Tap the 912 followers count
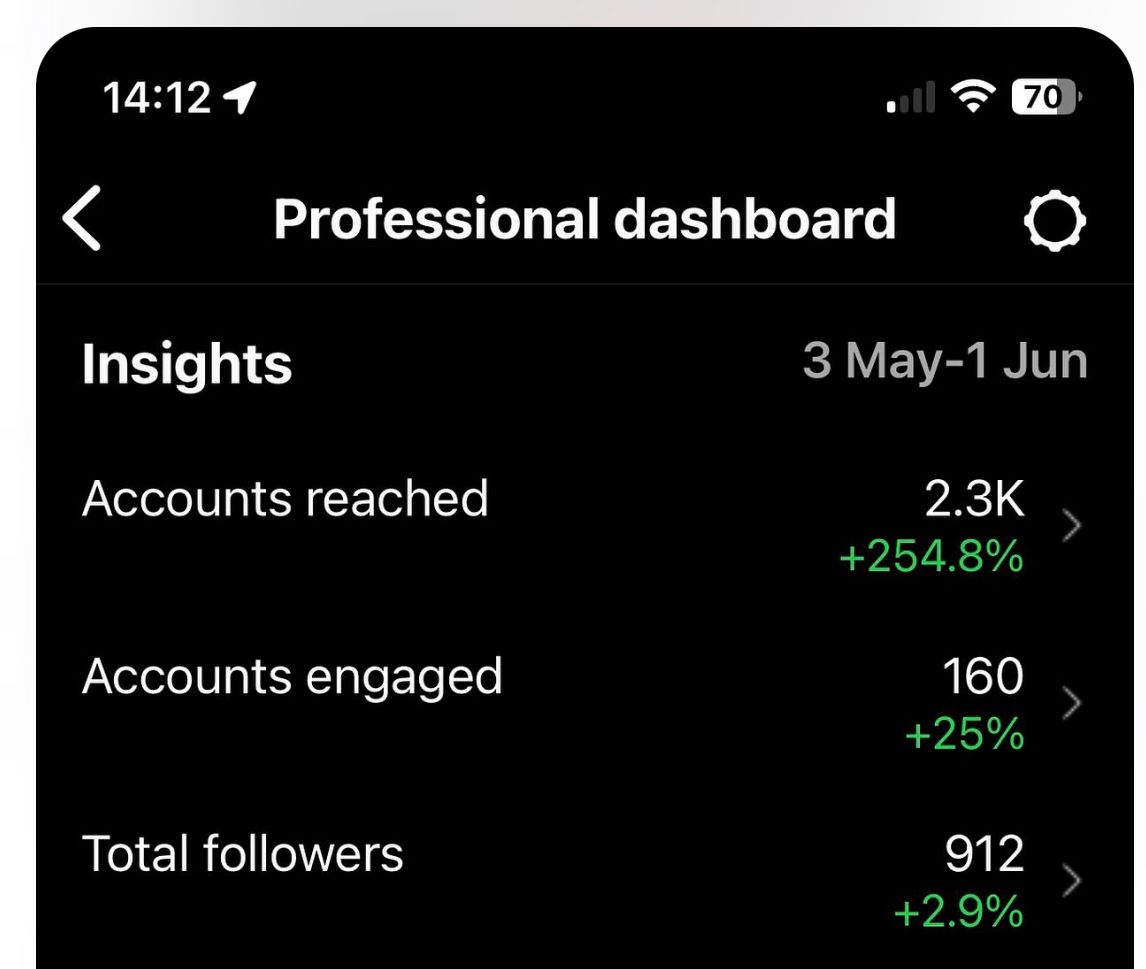The height and width of the screenshot is (969, 1146). pos(984,854)
